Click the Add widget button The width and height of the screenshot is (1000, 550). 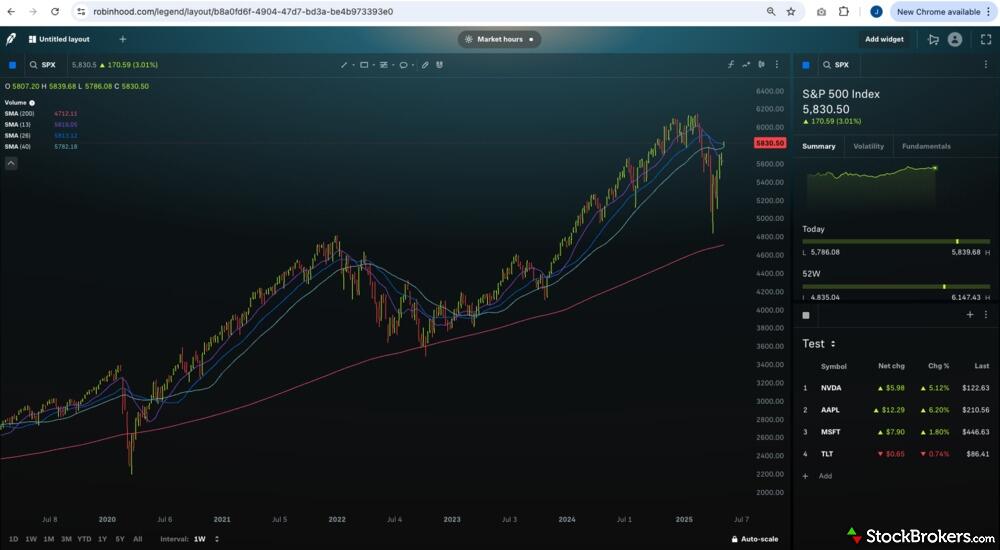884,39
